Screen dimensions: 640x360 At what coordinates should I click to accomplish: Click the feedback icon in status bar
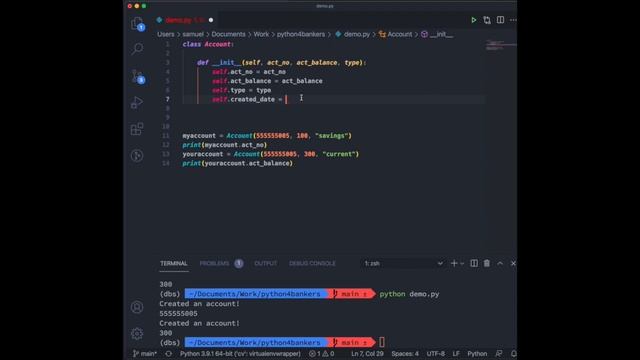499,353
